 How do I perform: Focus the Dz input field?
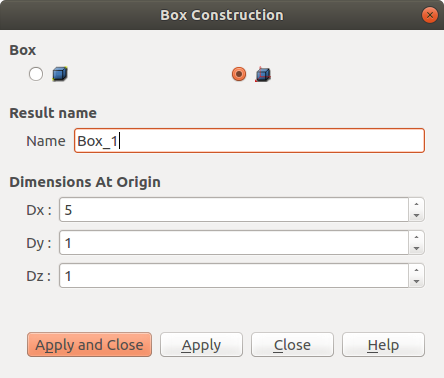click(x=234, y=276)
